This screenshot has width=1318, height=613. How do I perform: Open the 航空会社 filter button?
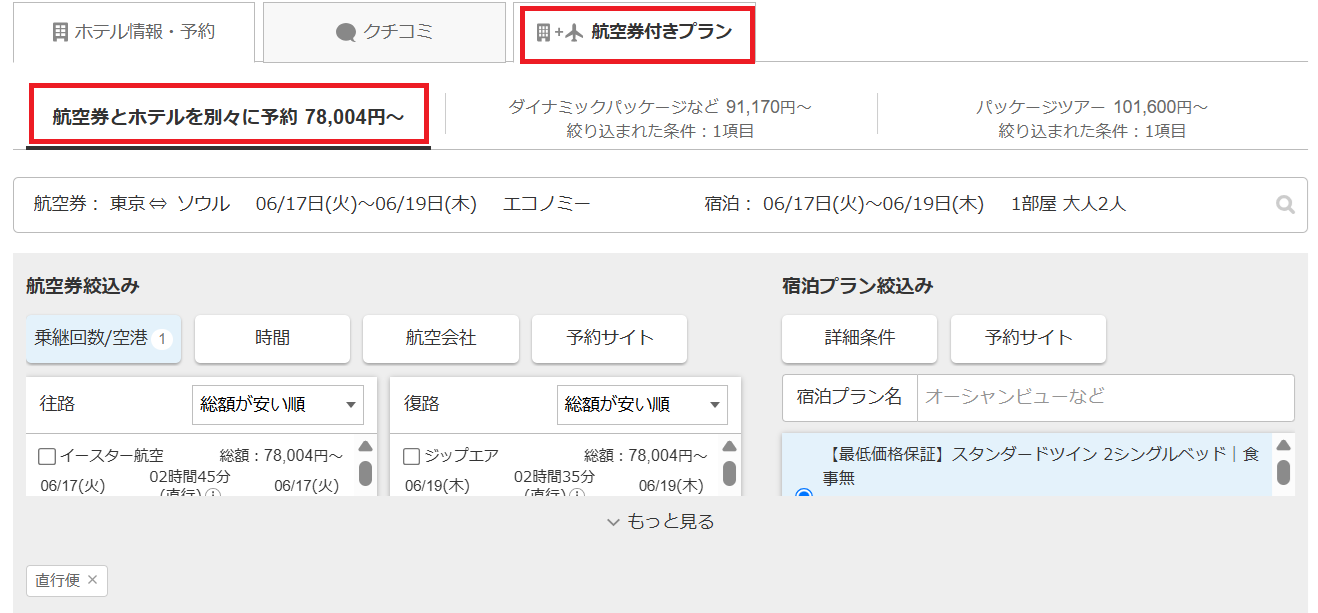(x=441, y=338)
